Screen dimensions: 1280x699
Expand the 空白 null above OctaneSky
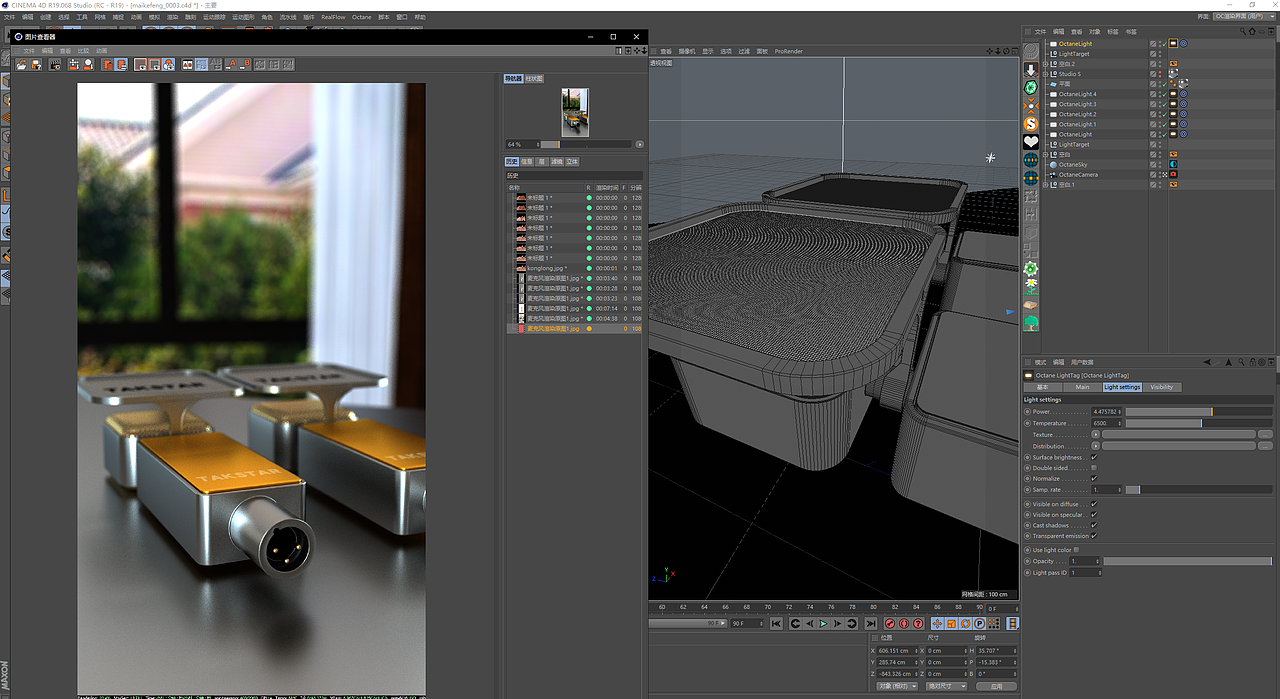(x=1045, y=154)
